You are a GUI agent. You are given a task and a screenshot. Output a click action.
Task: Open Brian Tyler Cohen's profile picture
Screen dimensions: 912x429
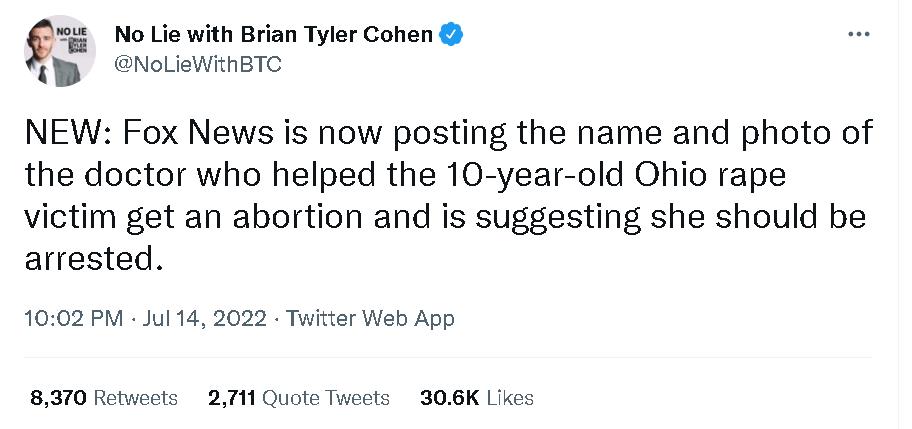point(59,50)
